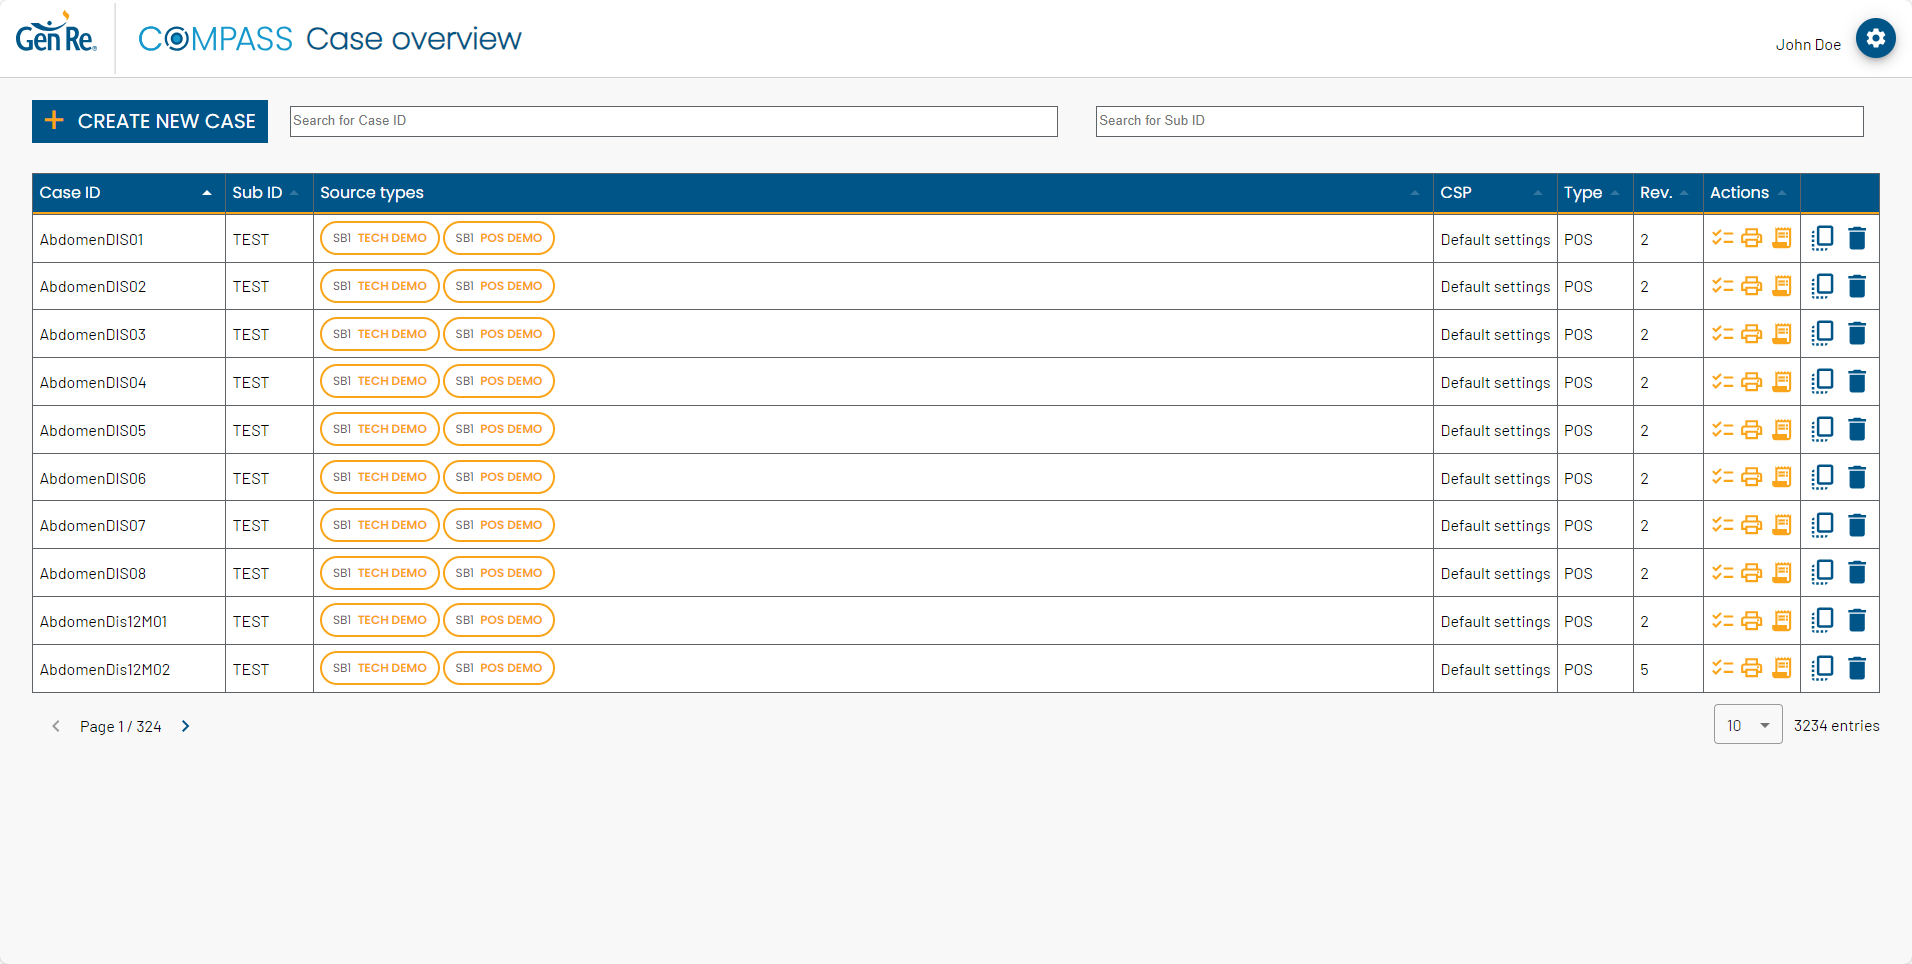Viewport: 1912px width, 964px height.
Task: Open the receipt report icon for AbdomenDIS01
Action: point(1781,238)
